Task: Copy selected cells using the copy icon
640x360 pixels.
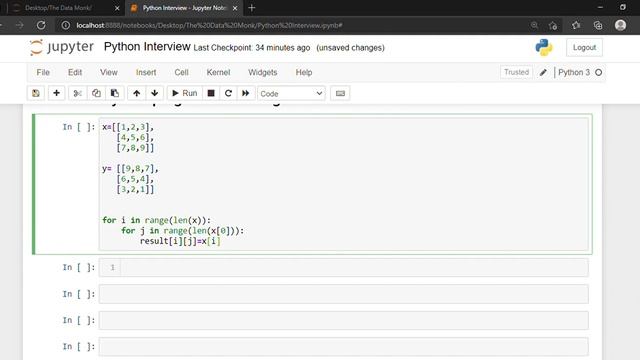Action: coord(96,93)
